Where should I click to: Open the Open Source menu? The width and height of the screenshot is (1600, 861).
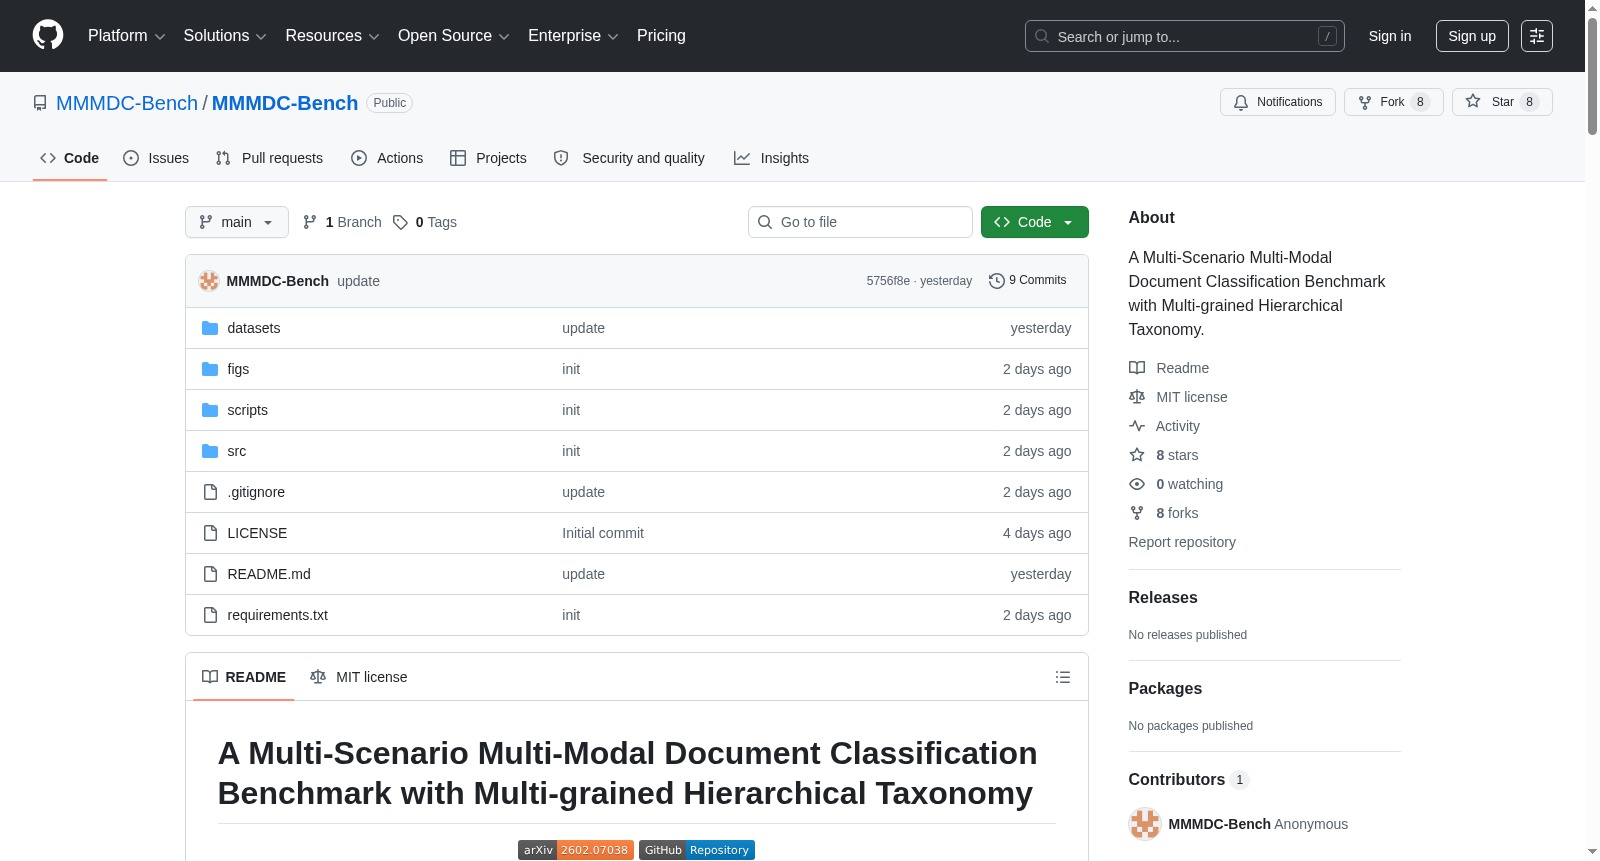[x=454, y=36]
